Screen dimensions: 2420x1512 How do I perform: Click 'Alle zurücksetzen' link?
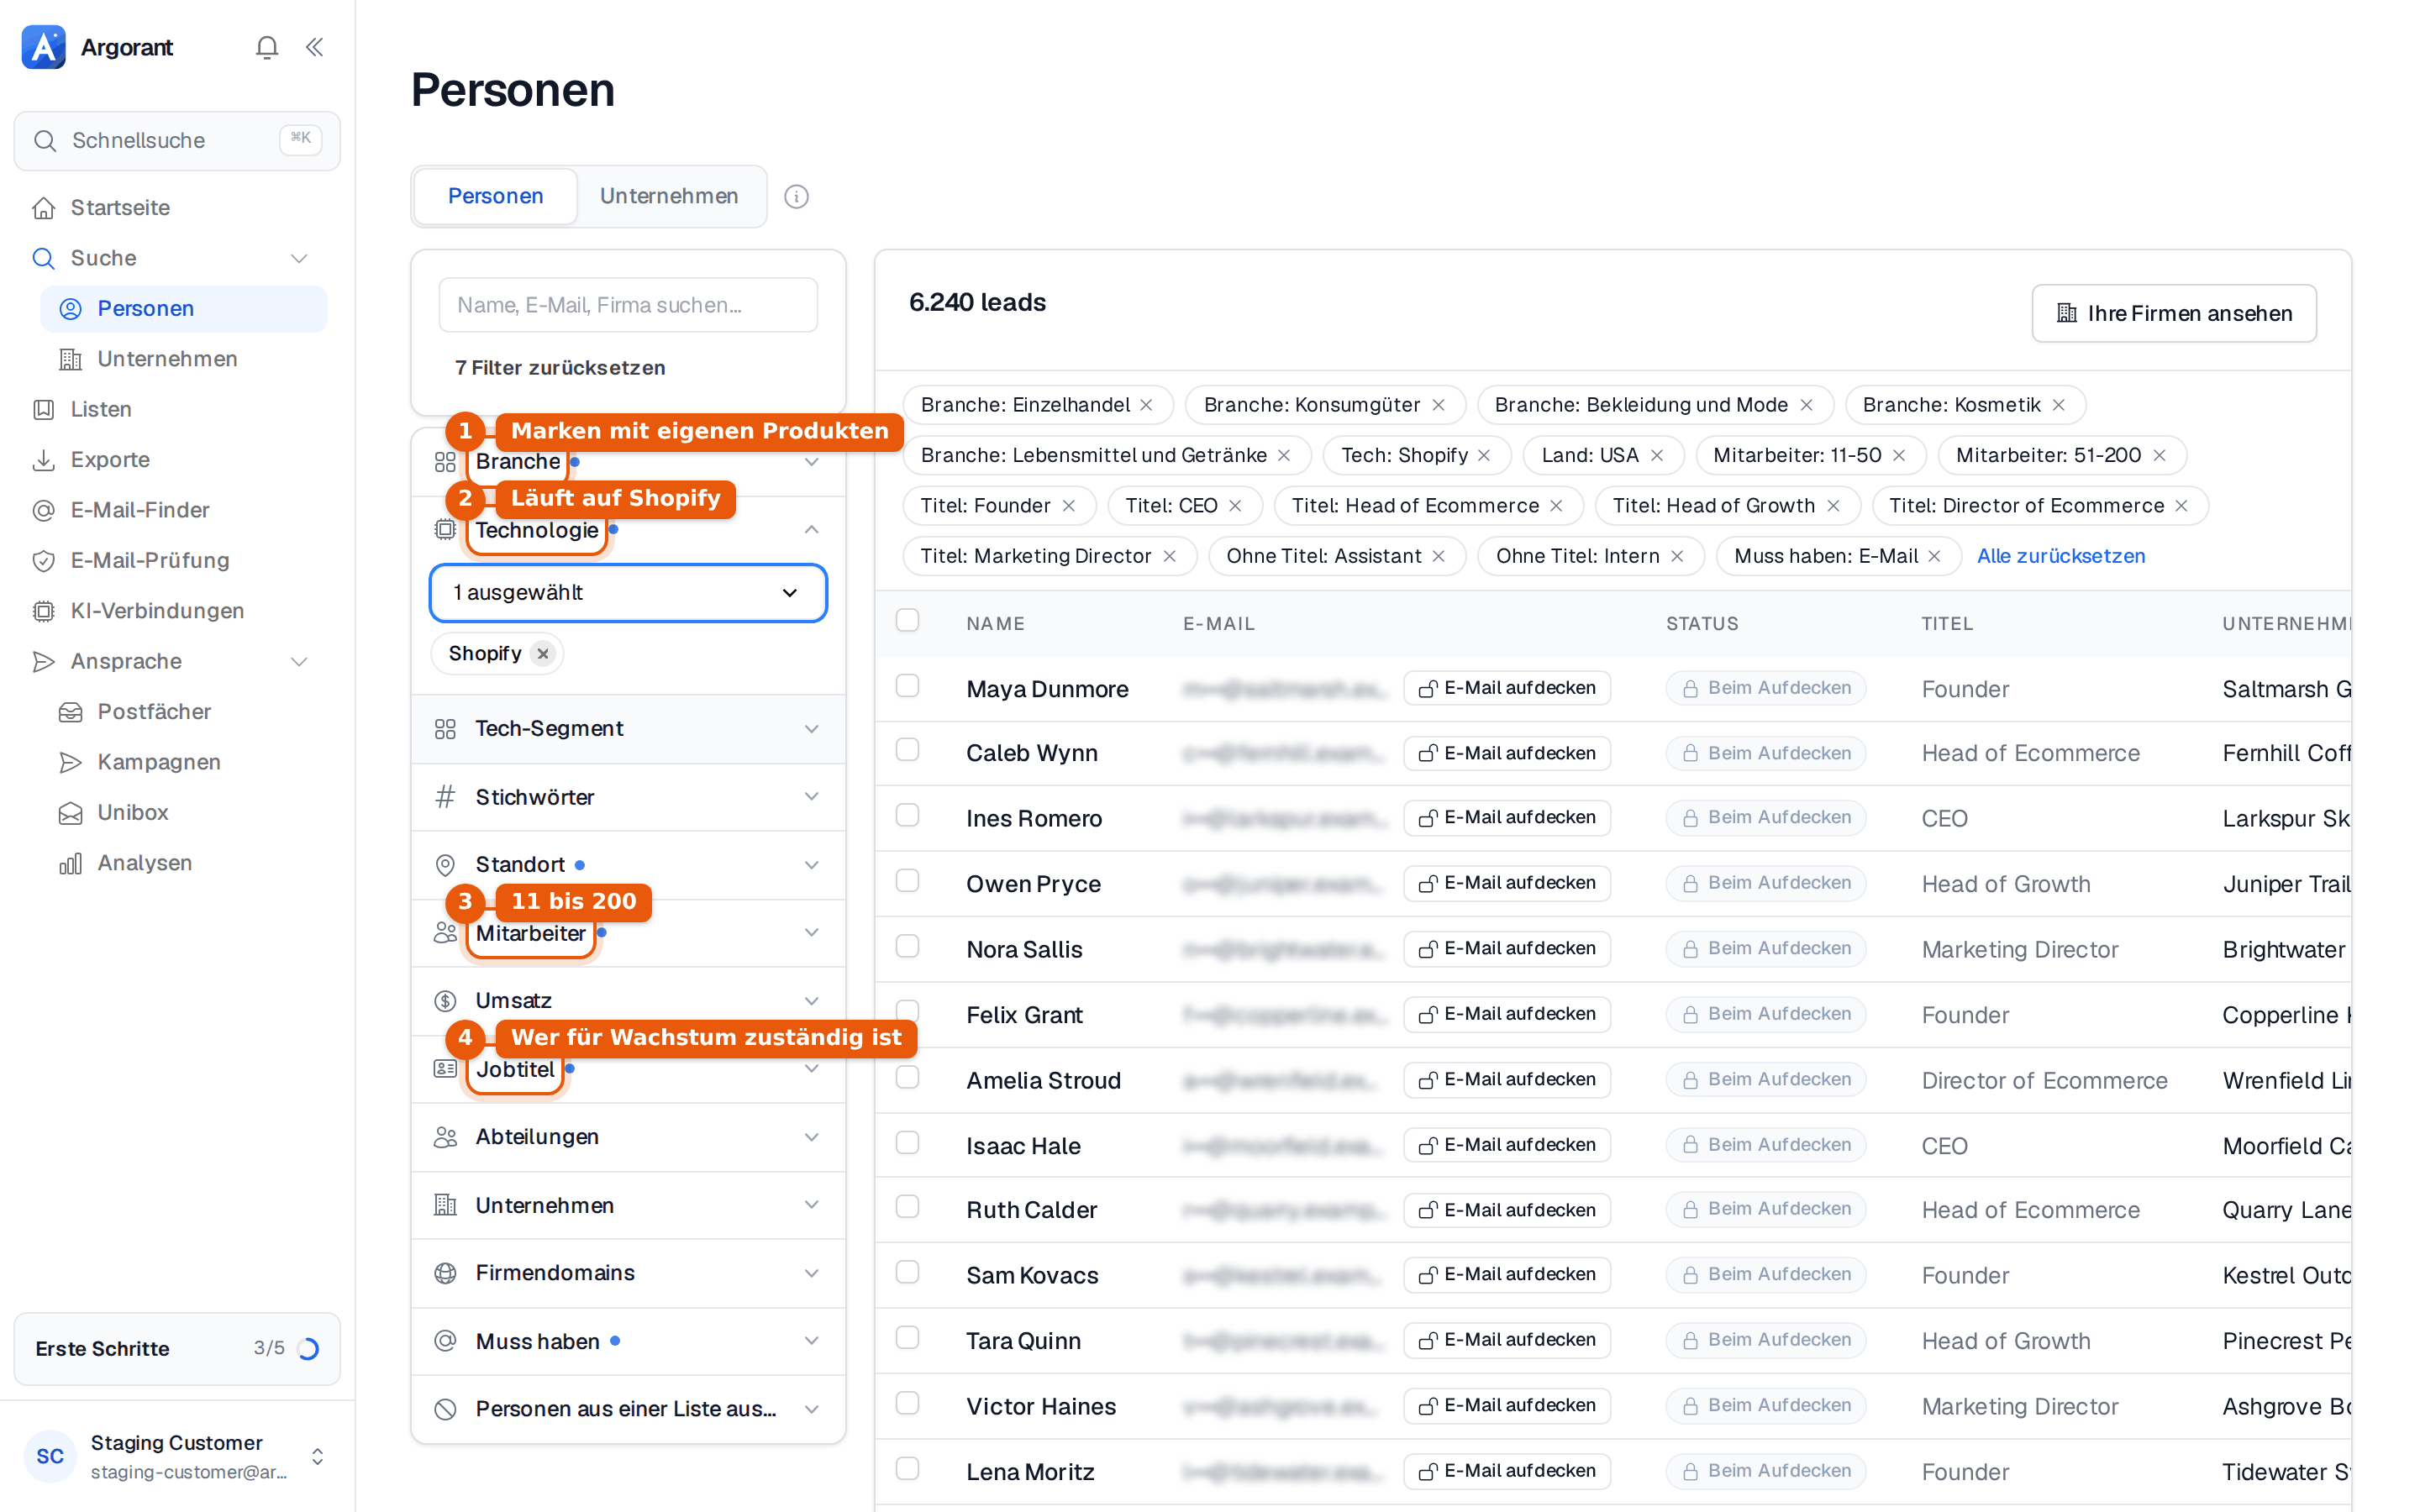coord(2060,556)
